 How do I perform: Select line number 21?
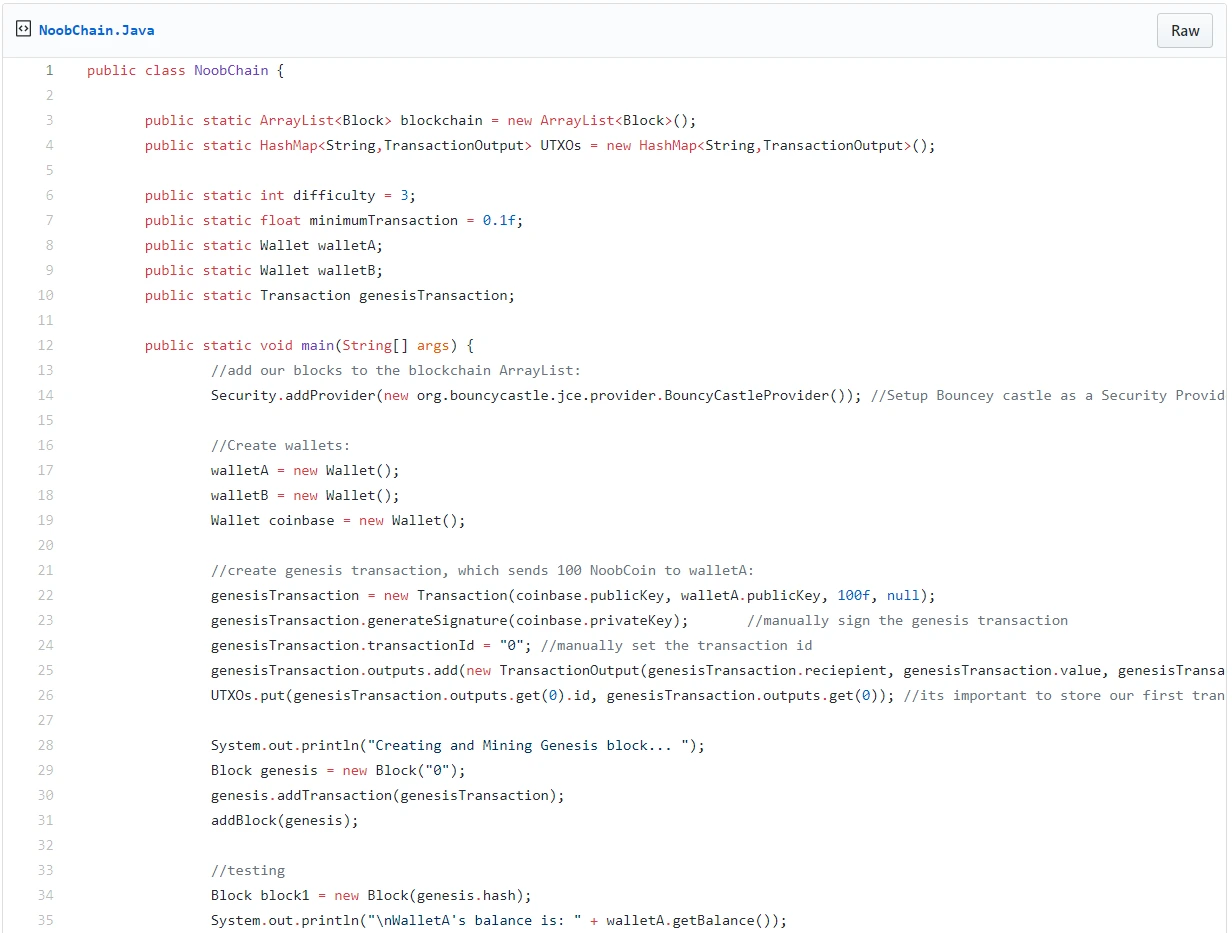pyautogui.click(x=46, y=570)
